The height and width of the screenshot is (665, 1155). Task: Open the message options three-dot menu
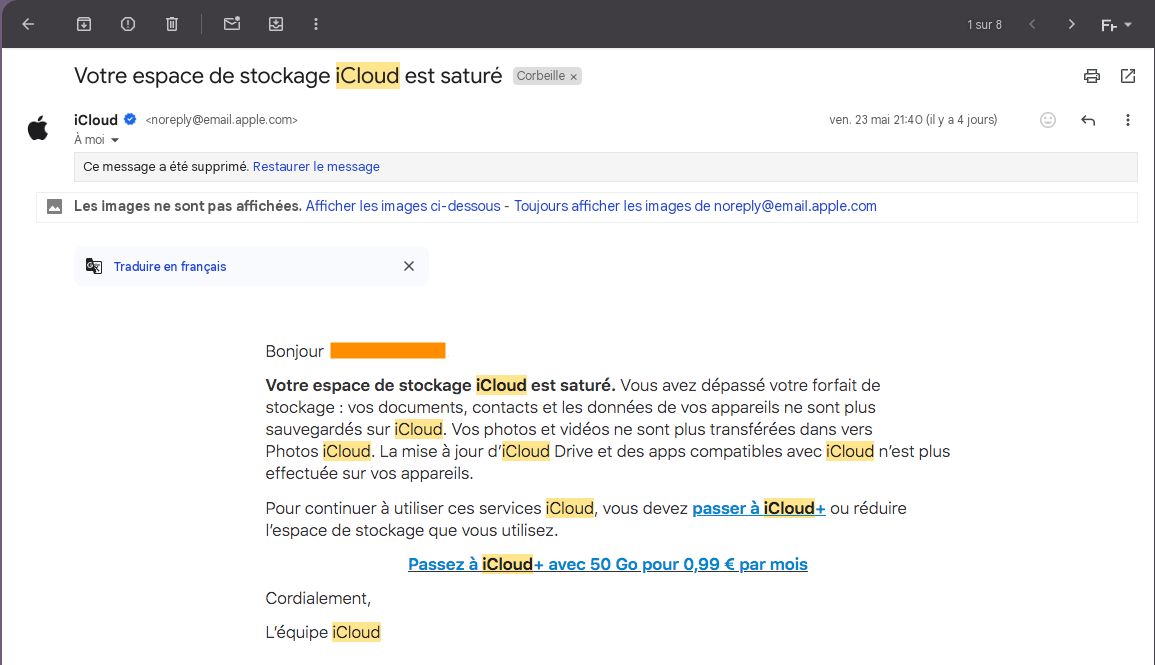1128,120
